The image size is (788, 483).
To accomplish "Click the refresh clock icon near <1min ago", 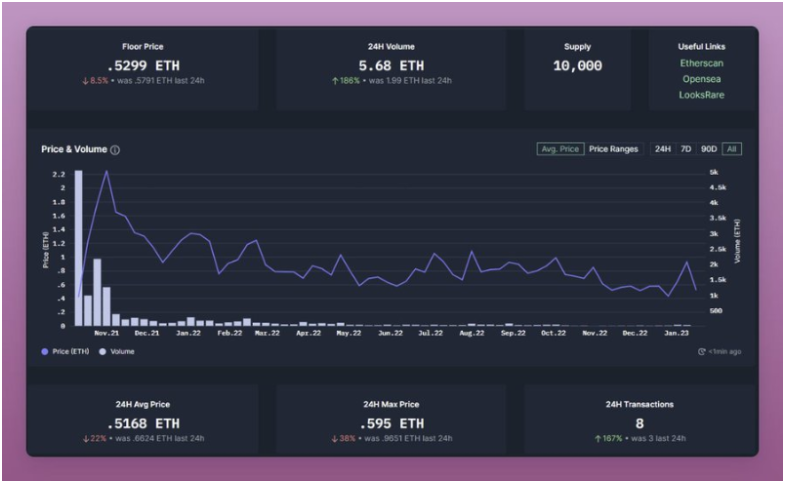I will click(x=702, y=352).
